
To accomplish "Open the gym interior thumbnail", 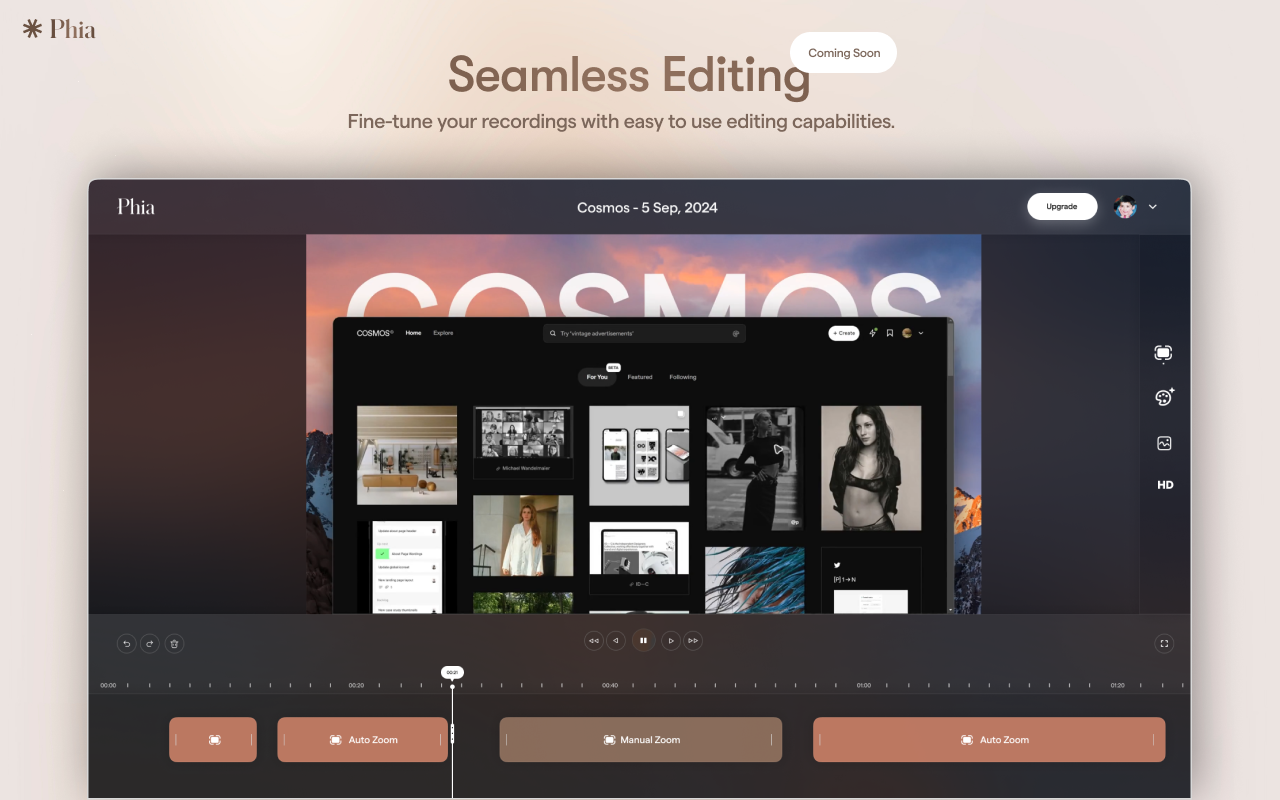I will [407, 455].
